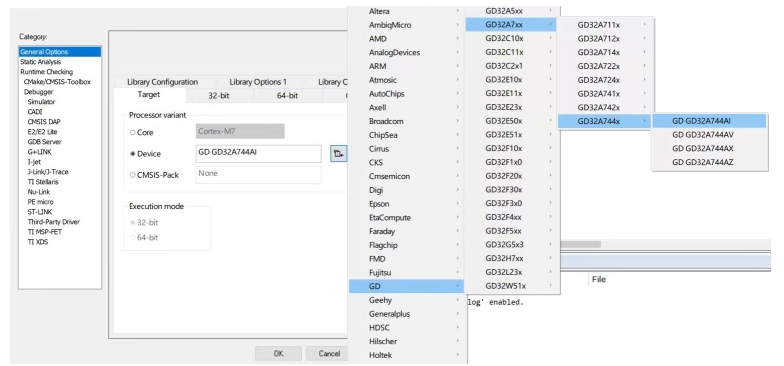Image resolution: width=784 pixels, height=366 pixels.
Task: Open the GD32A711x series submenu
Action: coord(604,24)
